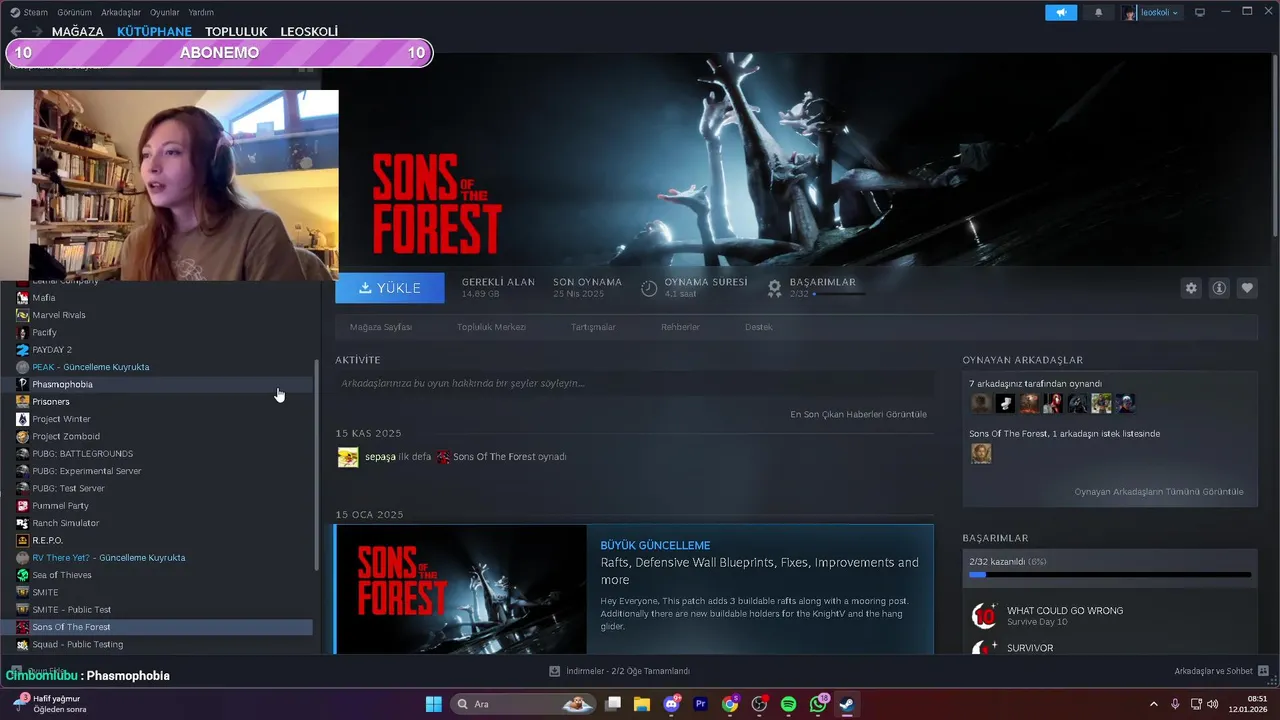
Task: Open the BÜYÜK GÜNCELLEME news thumbnail
Action: 461,589
